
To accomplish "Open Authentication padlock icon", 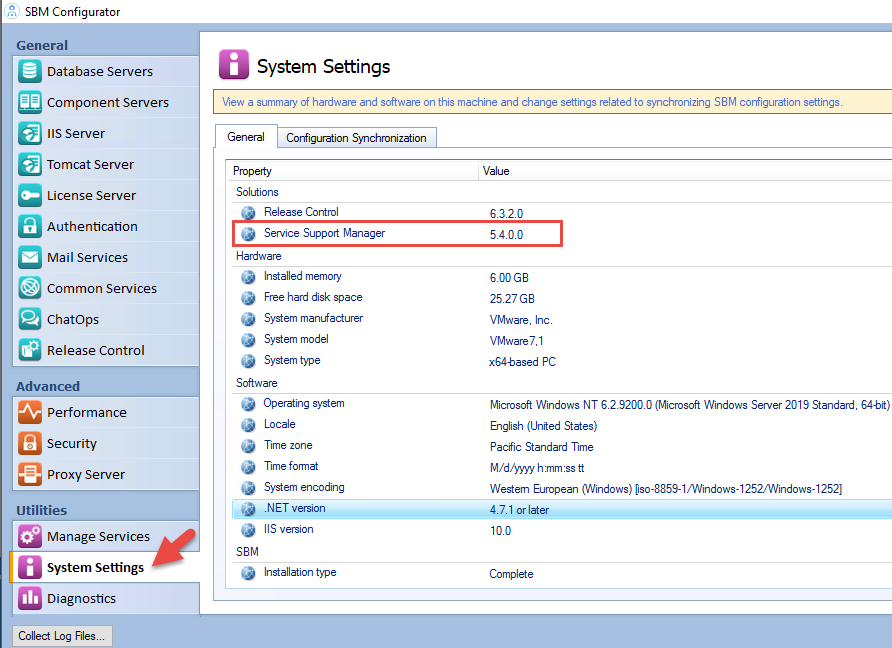I will pos(30,226).
